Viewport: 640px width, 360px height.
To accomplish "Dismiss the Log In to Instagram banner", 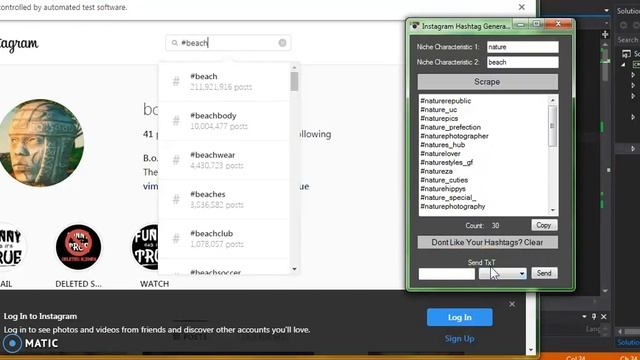I will click(512, 304).
